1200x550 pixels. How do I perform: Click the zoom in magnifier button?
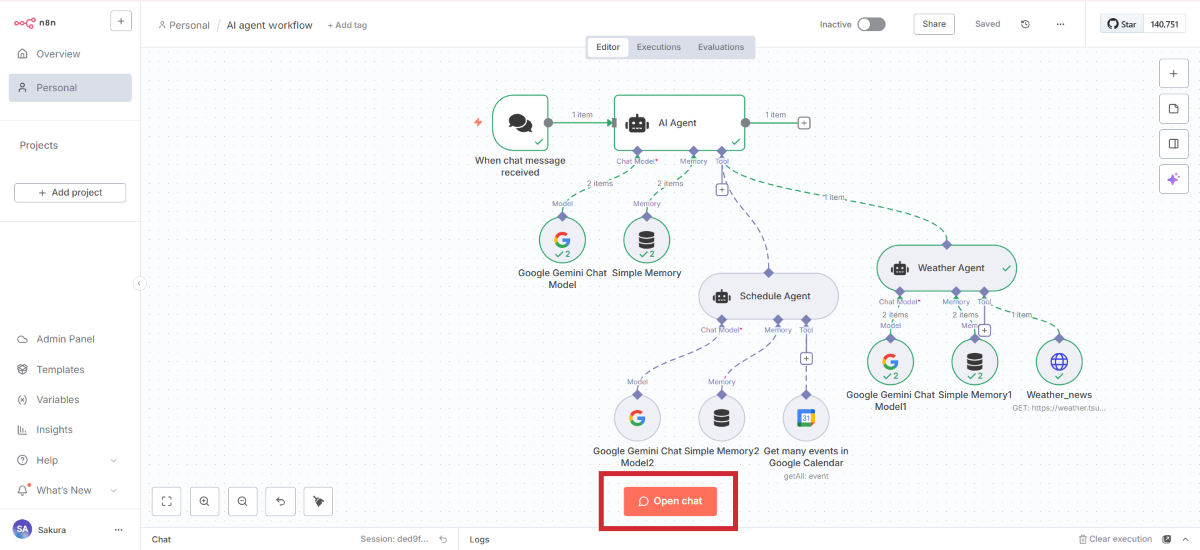tap(204, 501)
